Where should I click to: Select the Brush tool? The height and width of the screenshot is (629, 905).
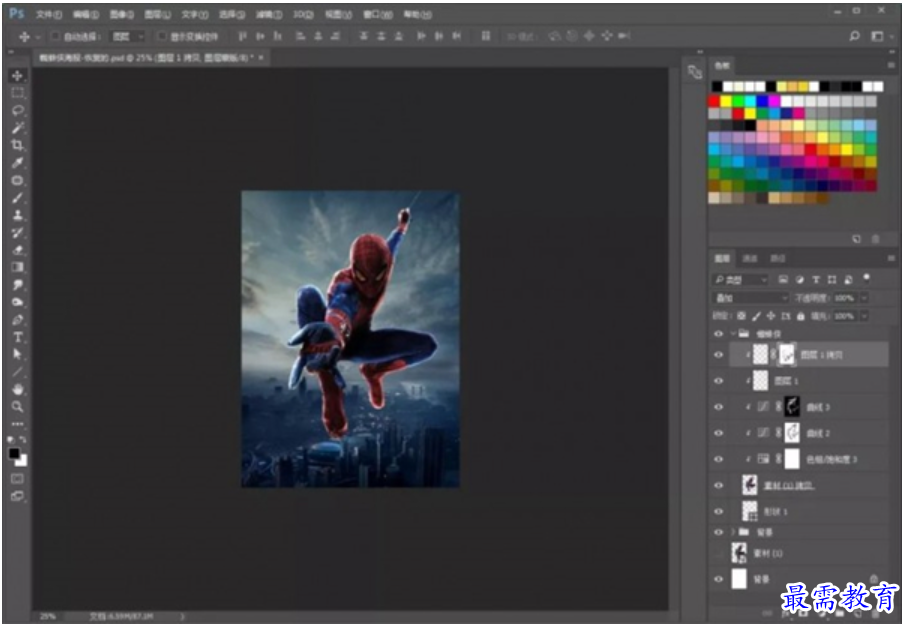[x=17, y=198]
